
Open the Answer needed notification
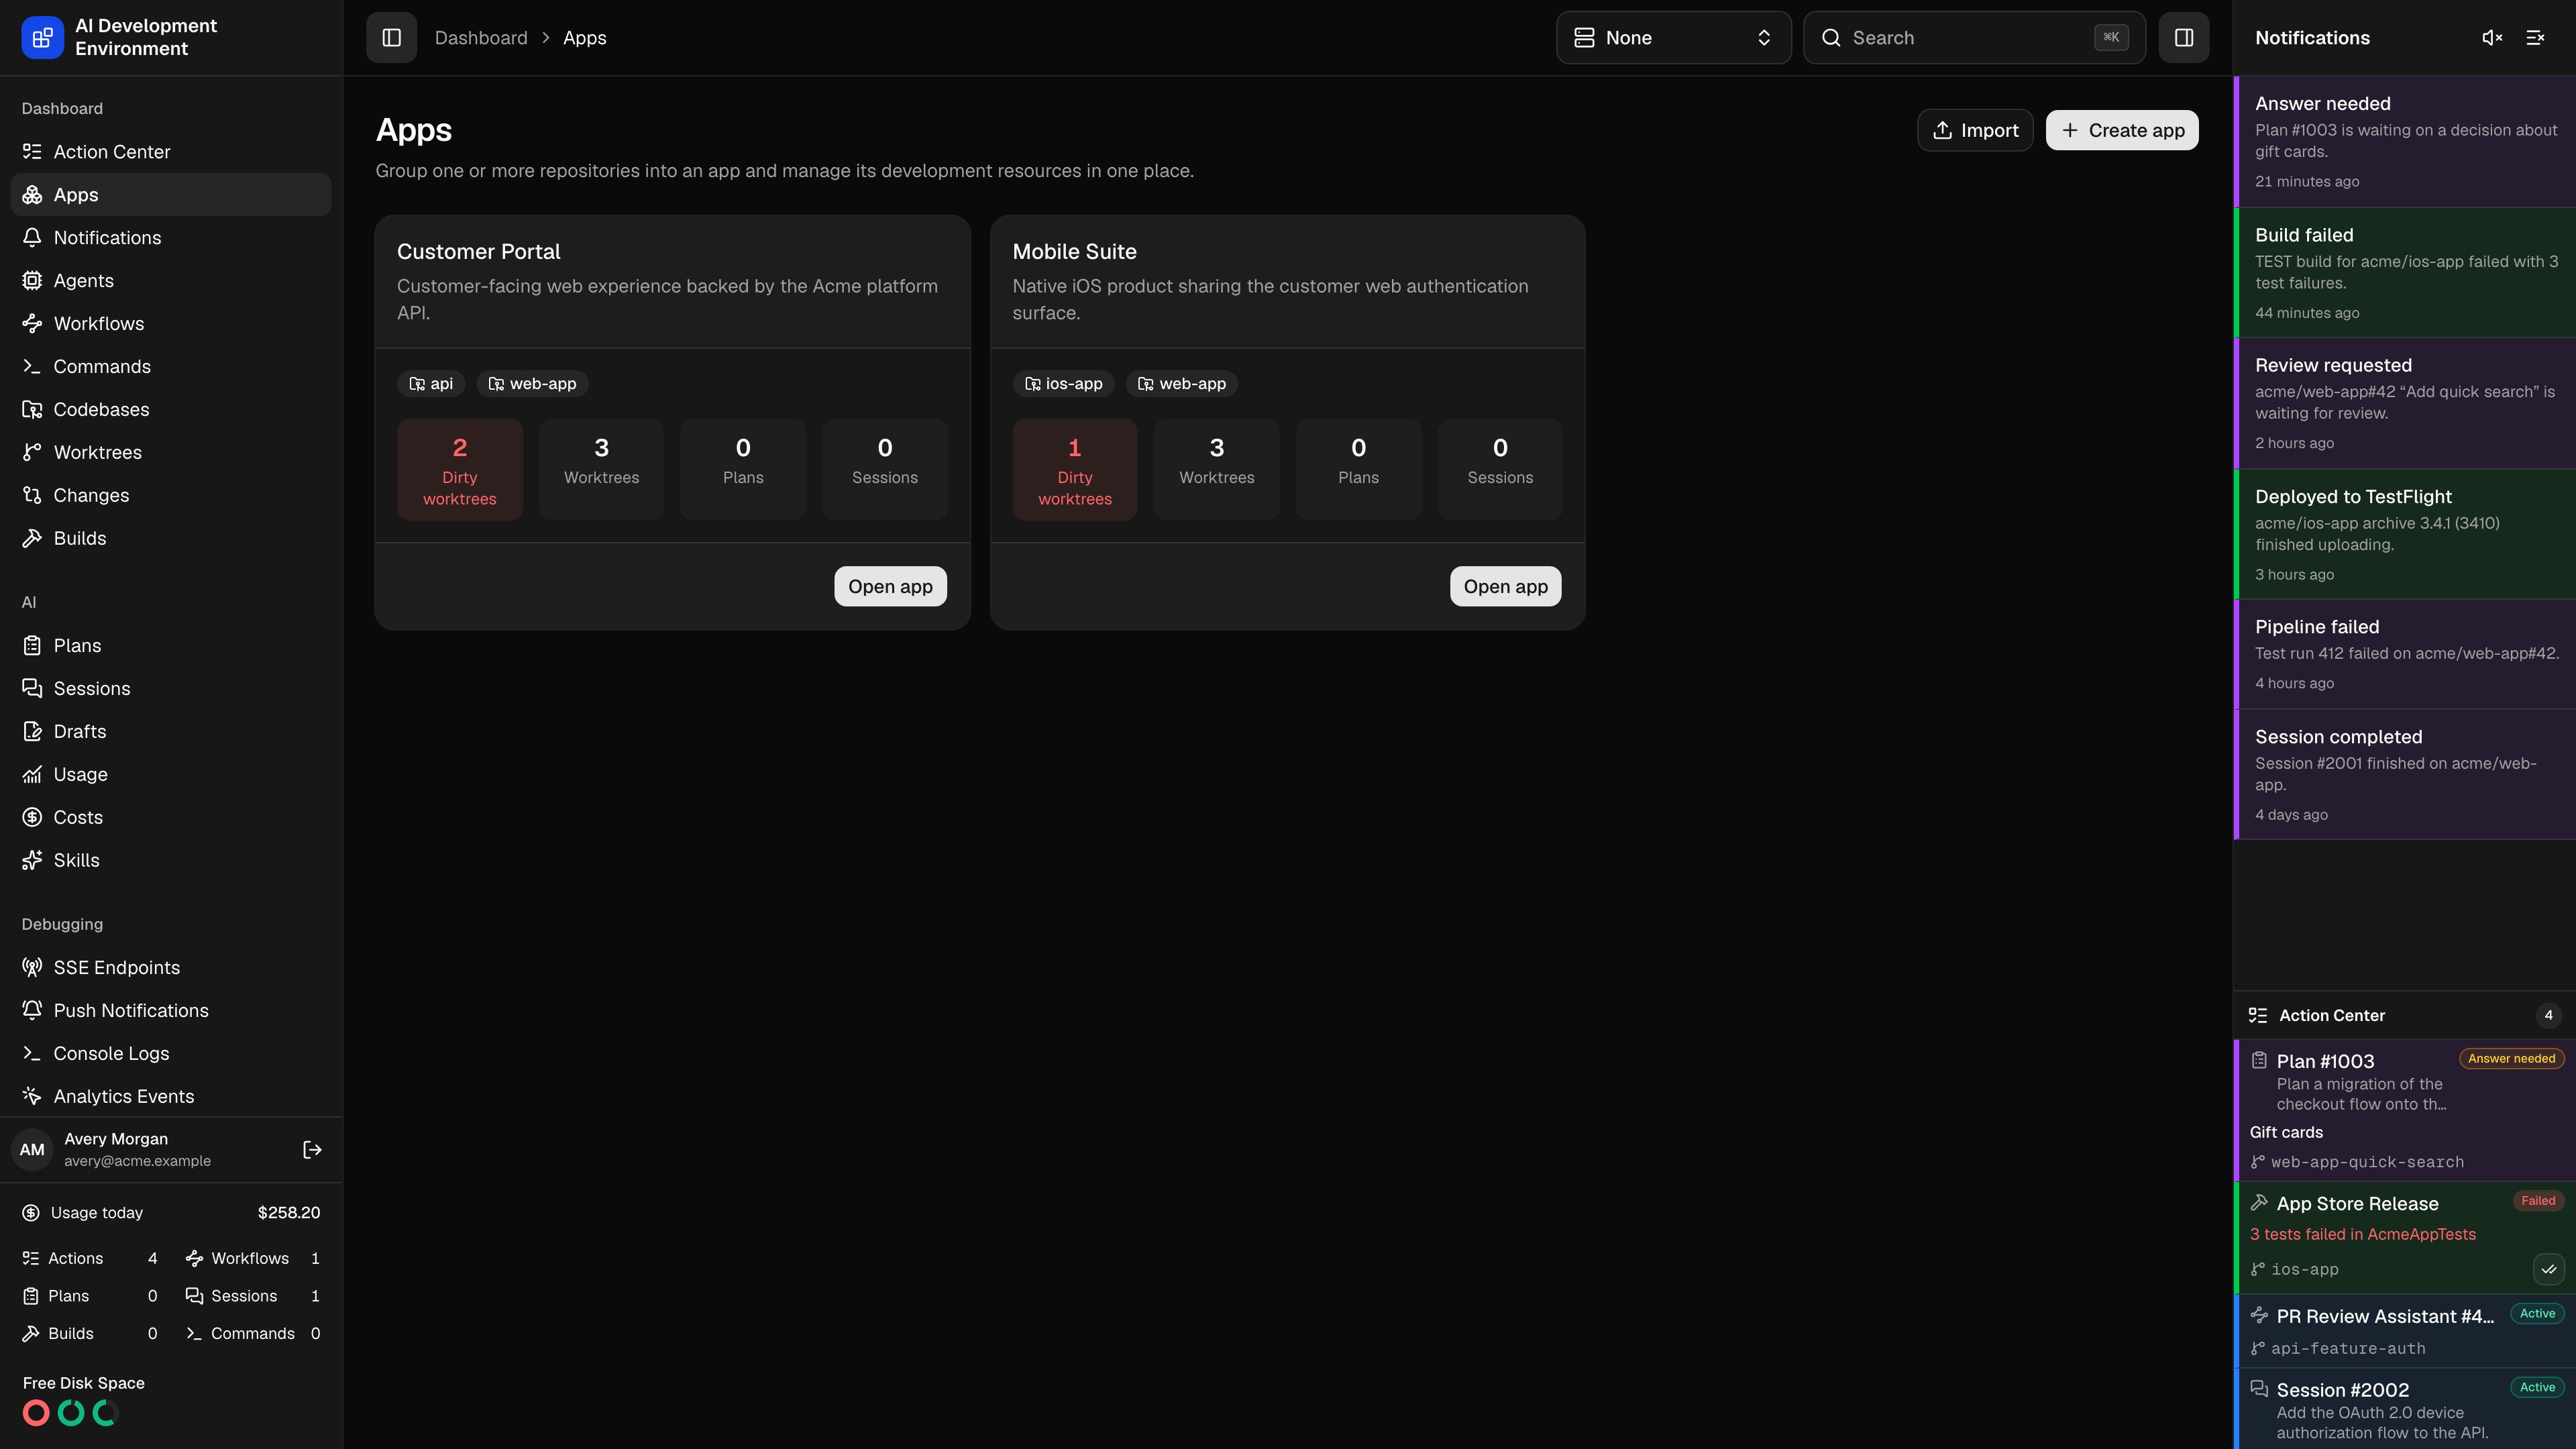[2405, 141]
